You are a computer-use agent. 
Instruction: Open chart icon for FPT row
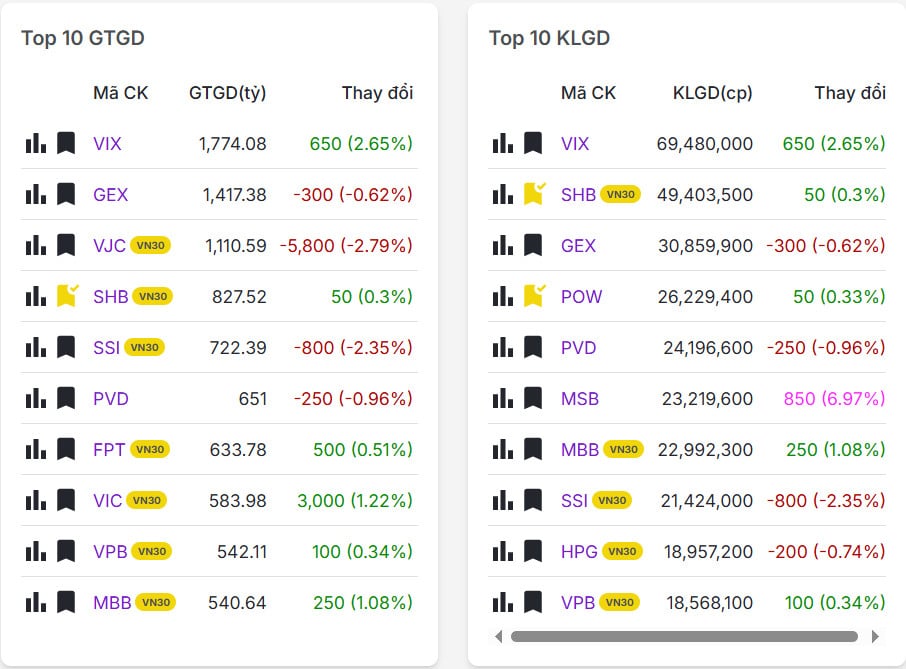pos(36,450)
